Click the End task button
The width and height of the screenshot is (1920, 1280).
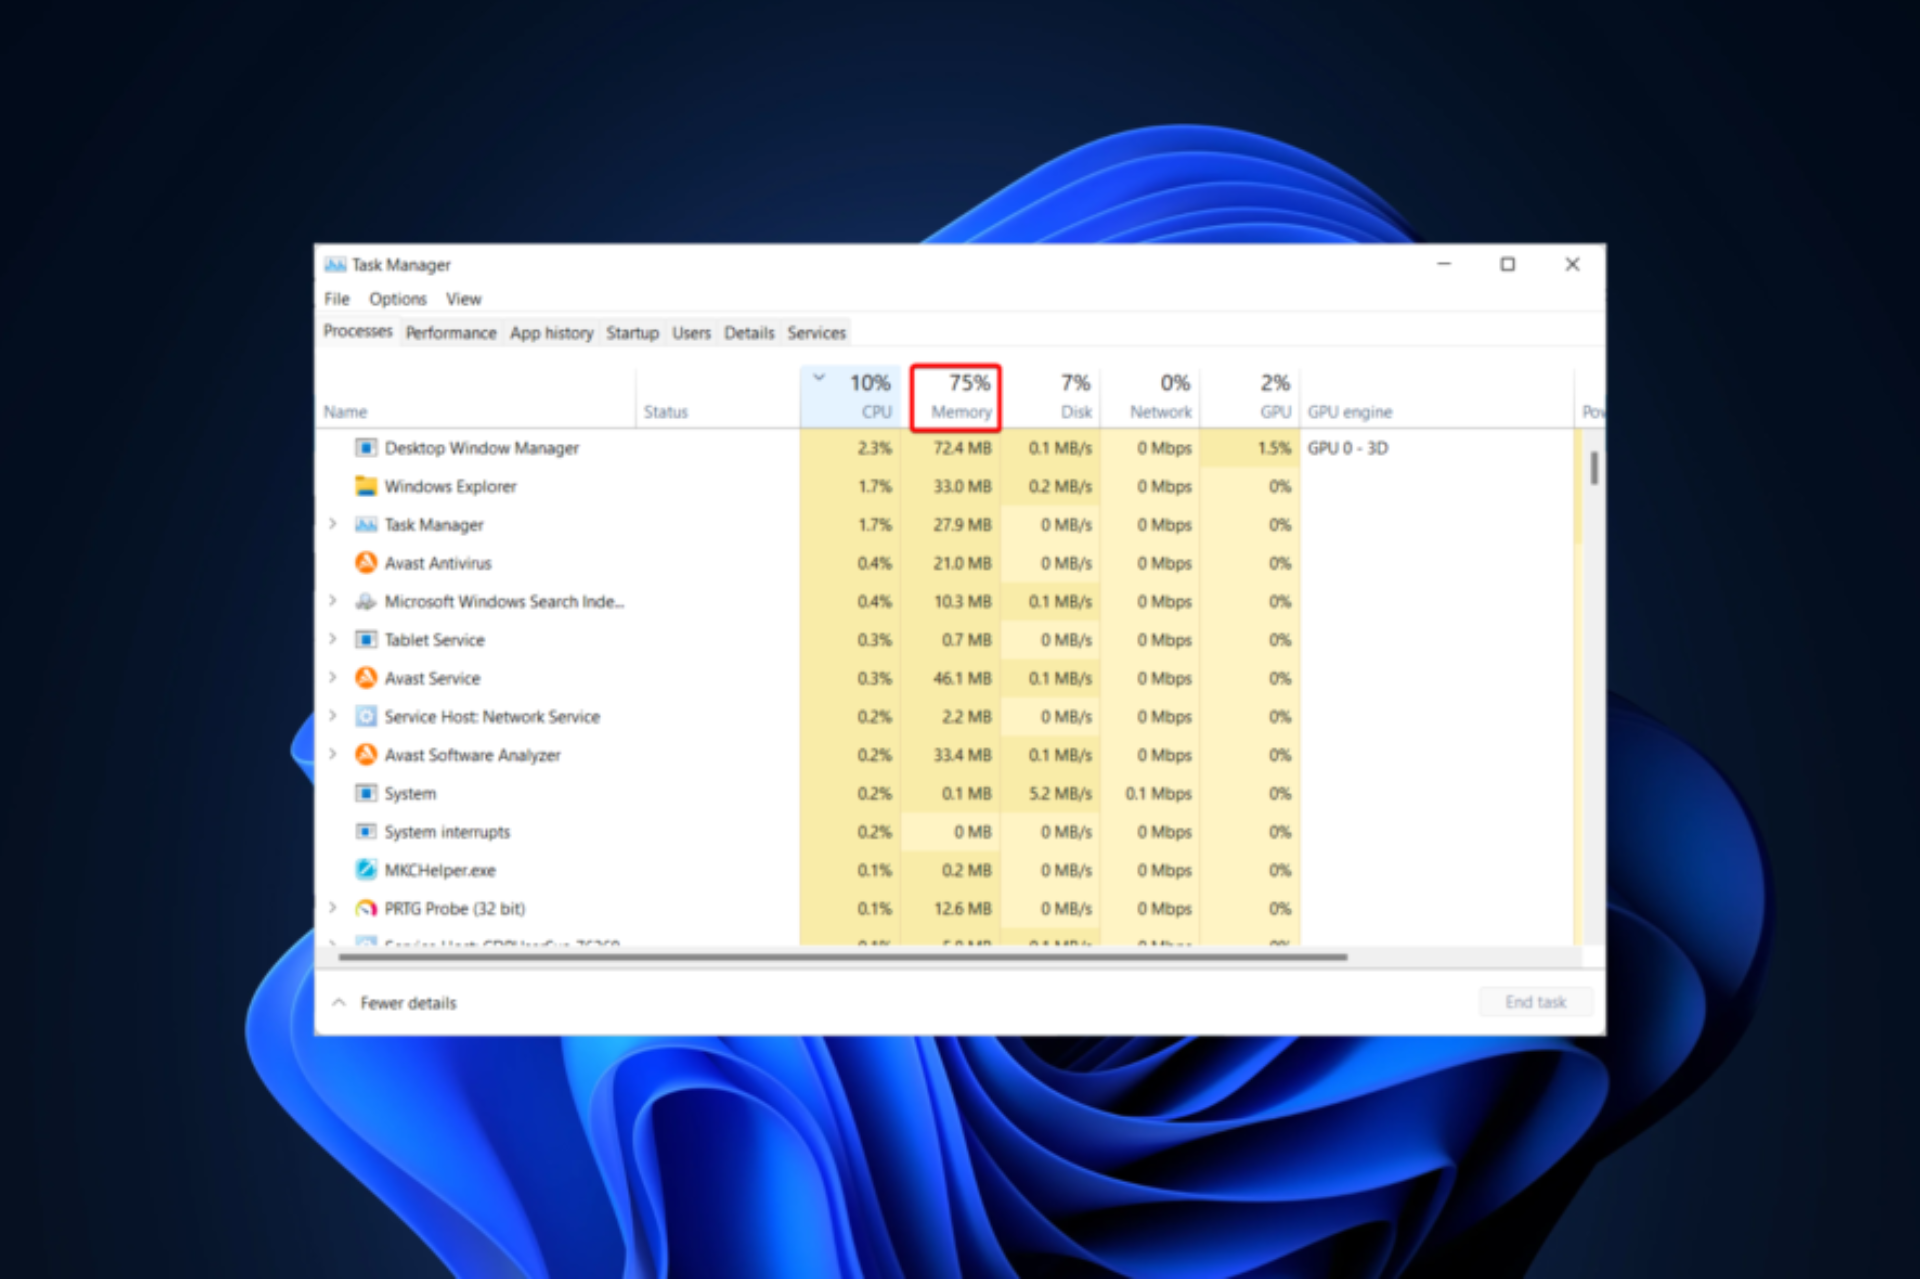[1535, 1001]
